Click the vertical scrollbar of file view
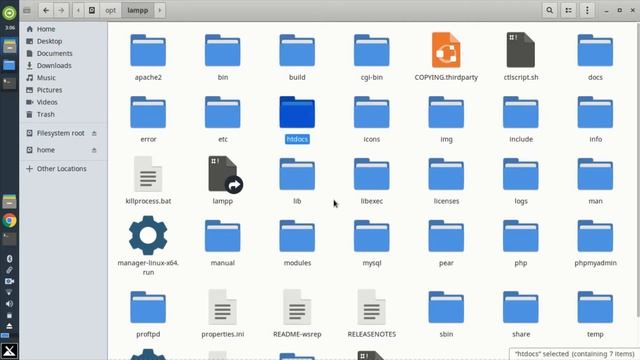 (638, 169)
